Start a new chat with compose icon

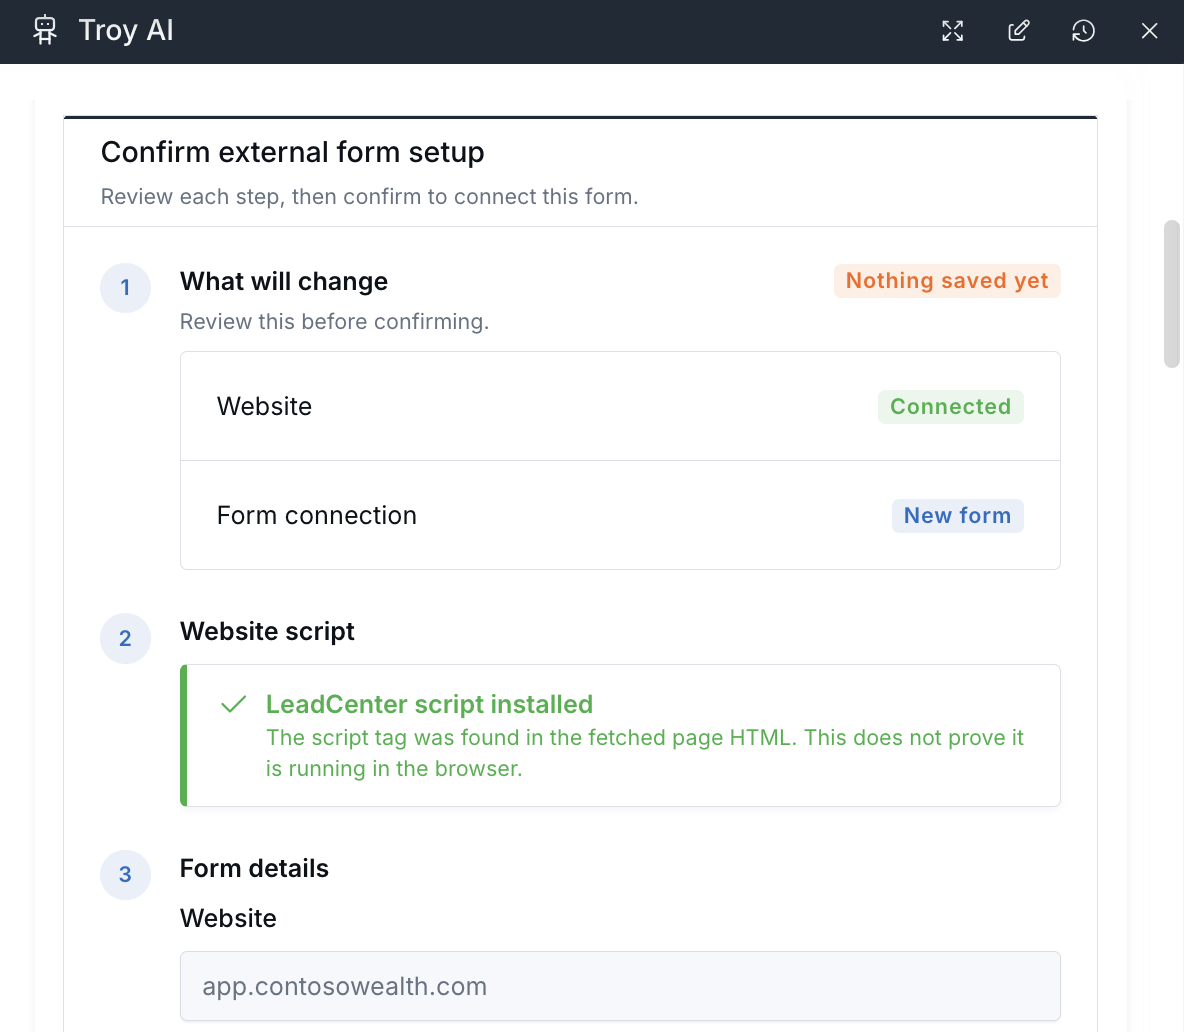pyautogui.click(x=1019, y=31)
